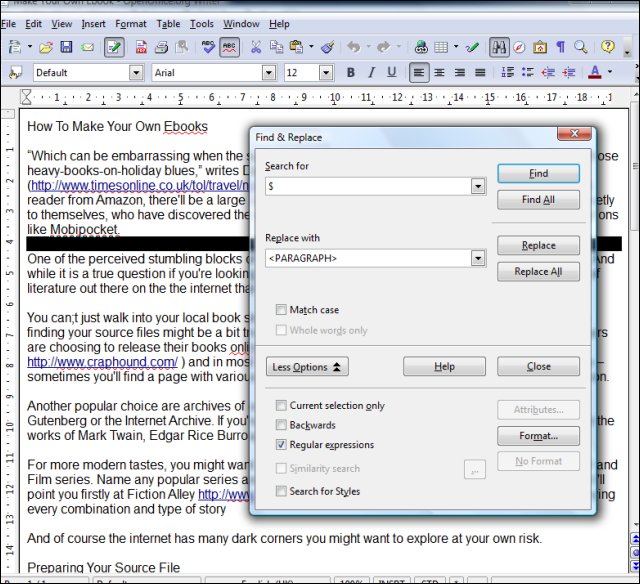Toggle numbered list icon
Viewport: 640px width, 584px height.
[x=507, y=73]
